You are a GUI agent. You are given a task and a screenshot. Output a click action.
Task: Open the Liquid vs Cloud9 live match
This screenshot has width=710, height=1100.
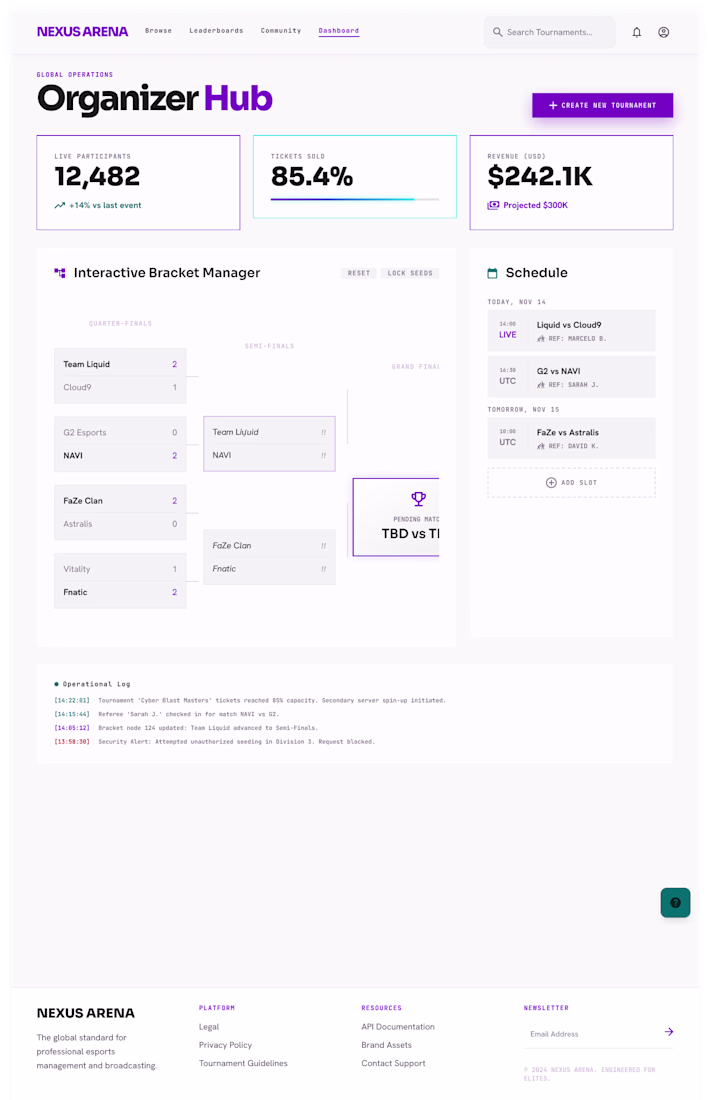[571, 330]
